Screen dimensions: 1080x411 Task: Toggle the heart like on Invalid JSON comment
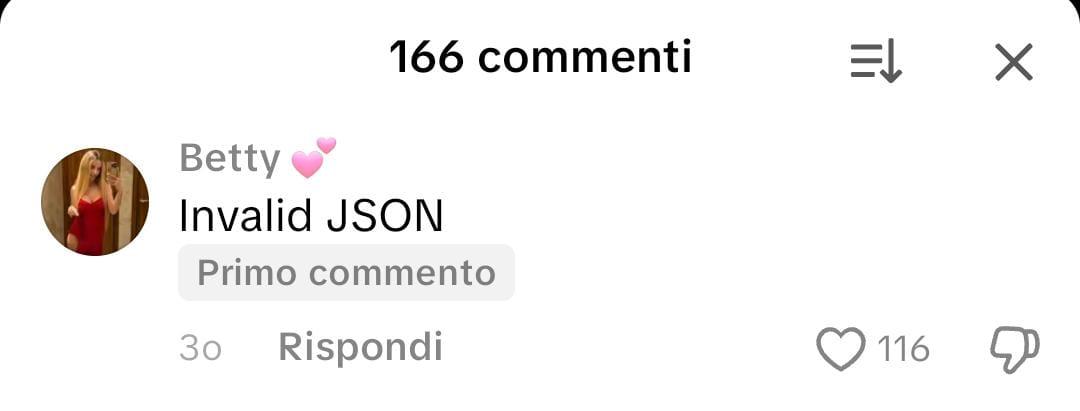pyautogui.click(x=840, y=349)
